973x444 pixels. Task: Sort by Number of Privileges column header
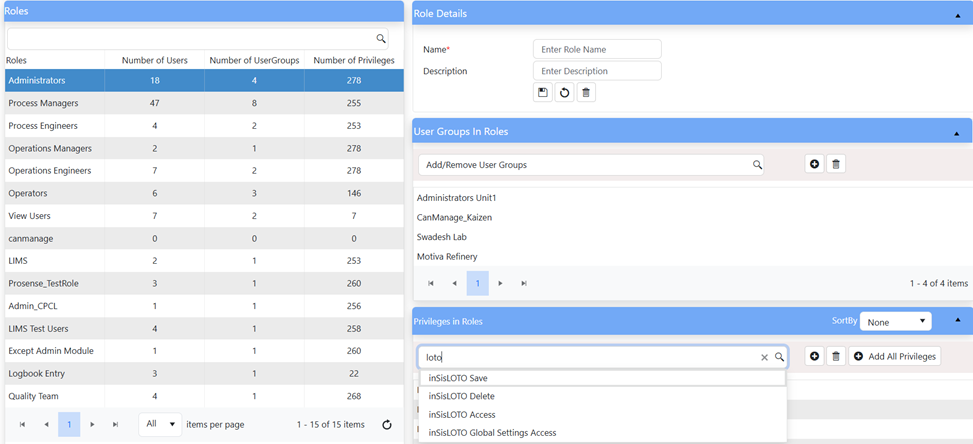click(x=354, y=61)
